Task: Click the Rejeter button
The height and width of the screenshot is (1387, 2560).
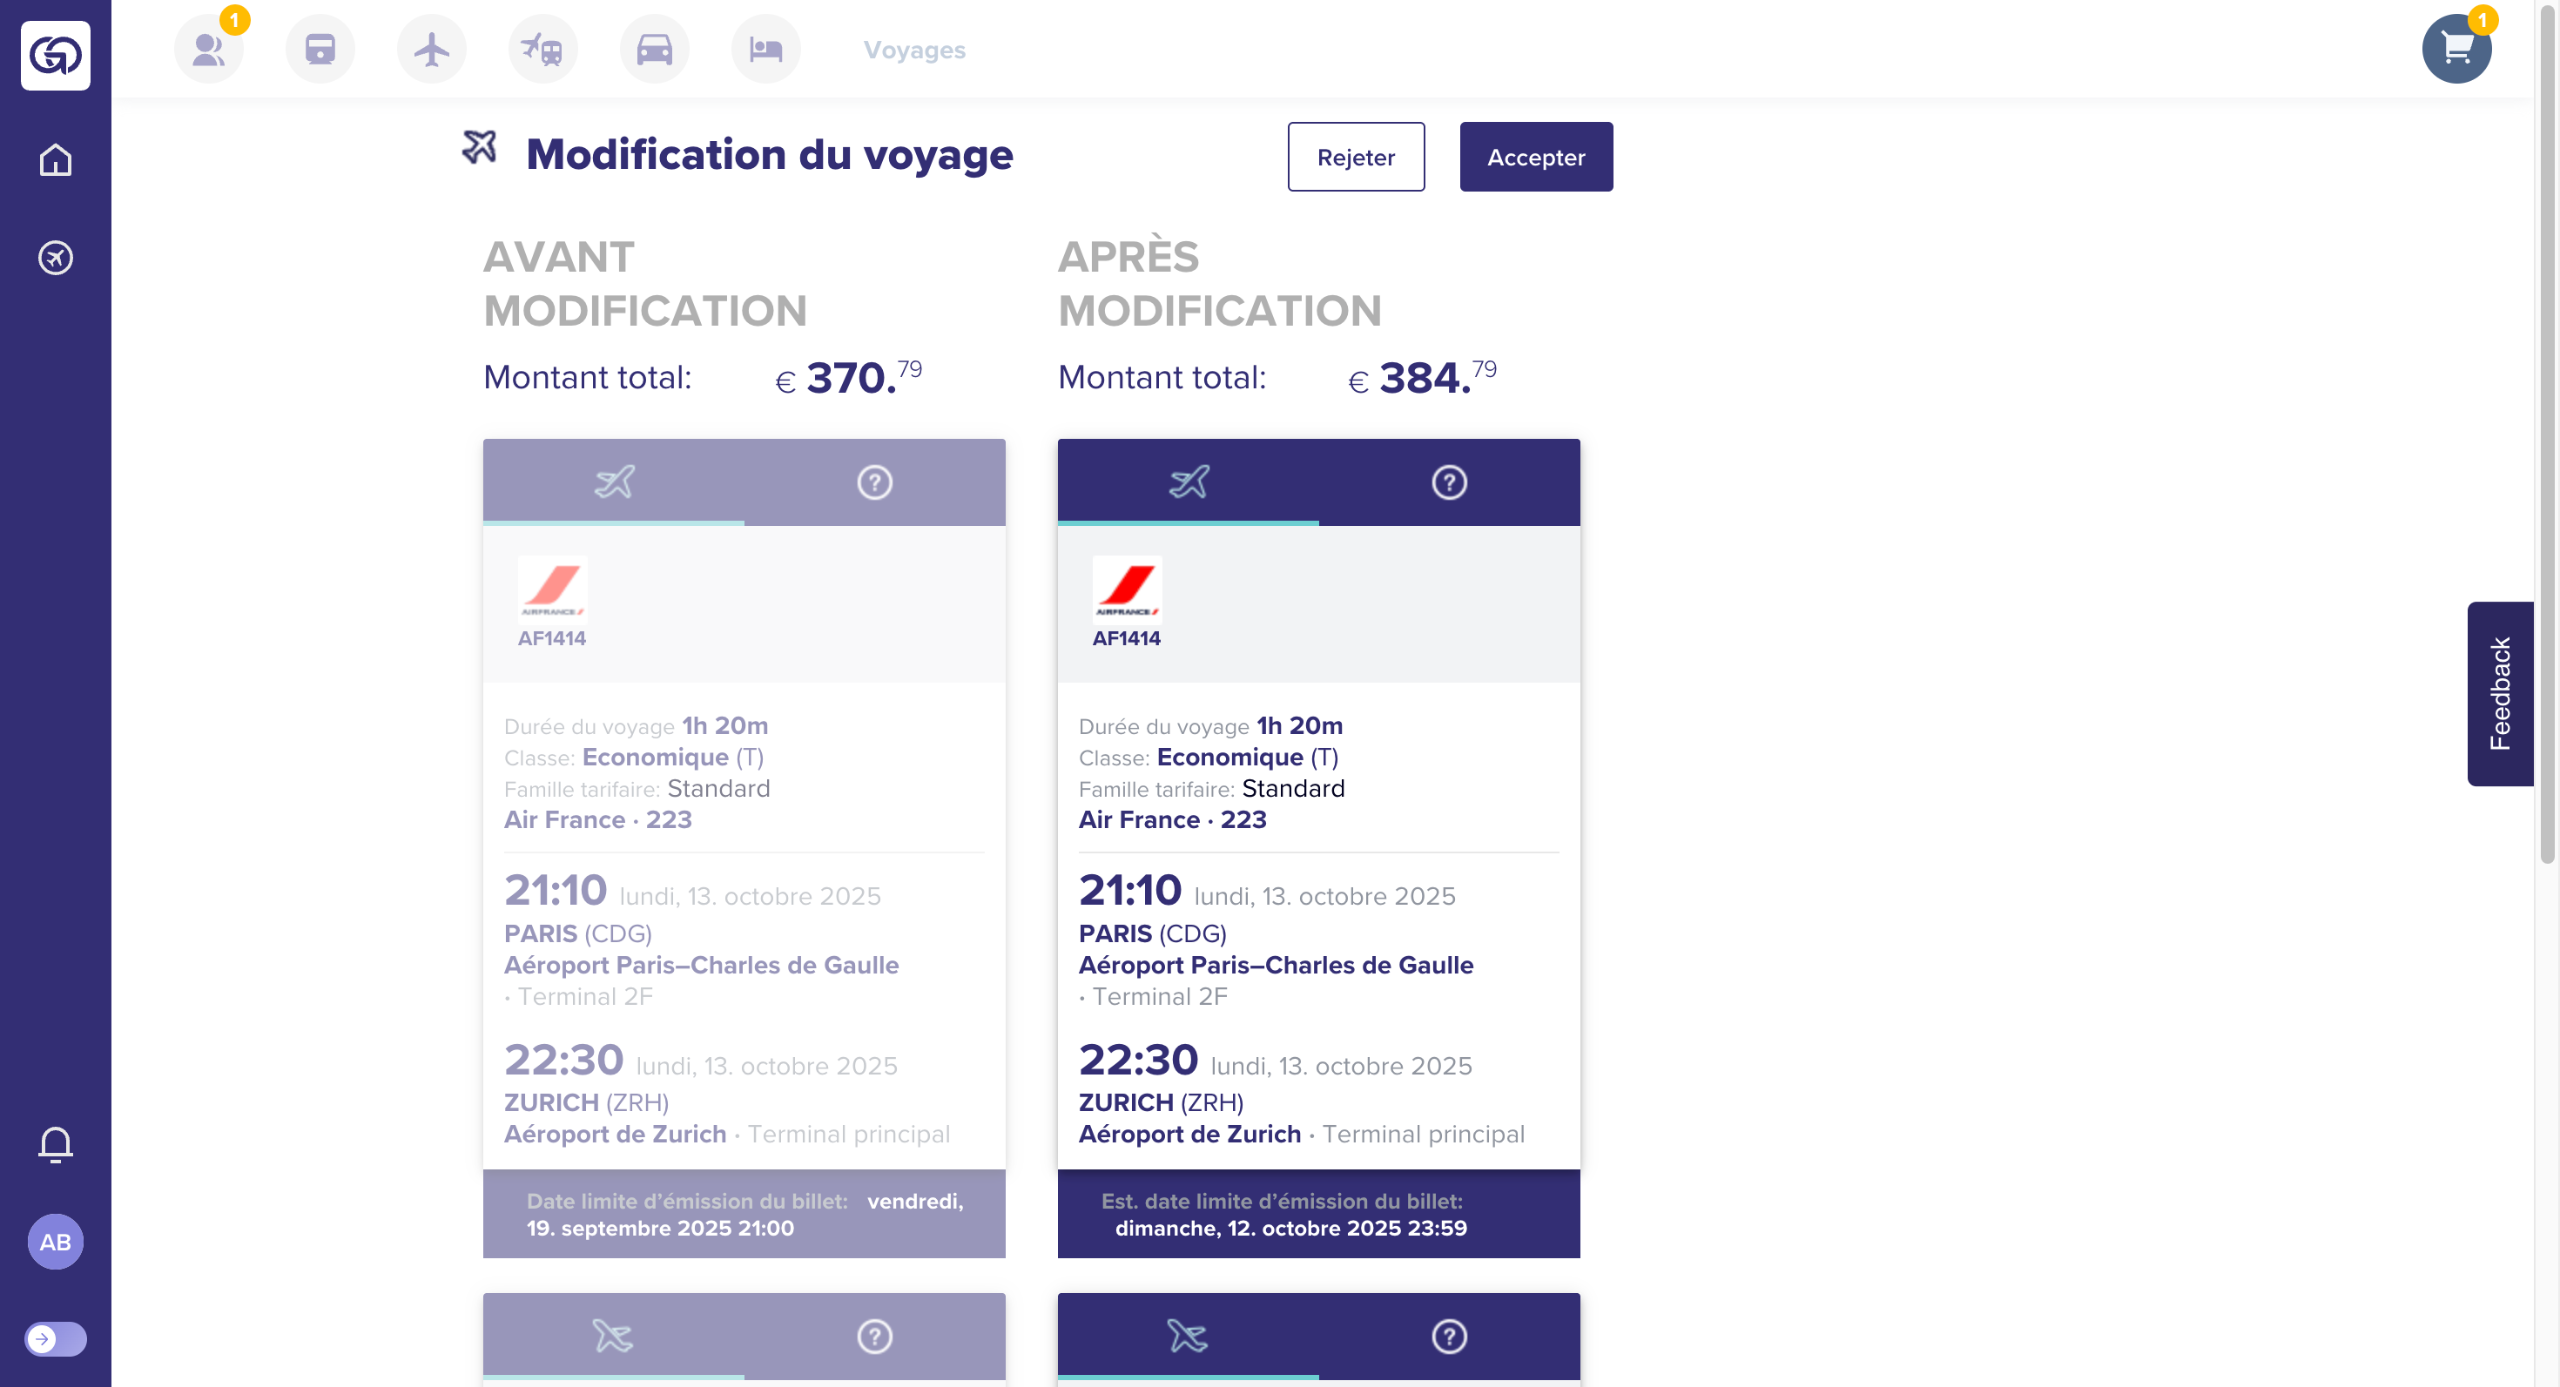Action: [x=1355, y=157]
